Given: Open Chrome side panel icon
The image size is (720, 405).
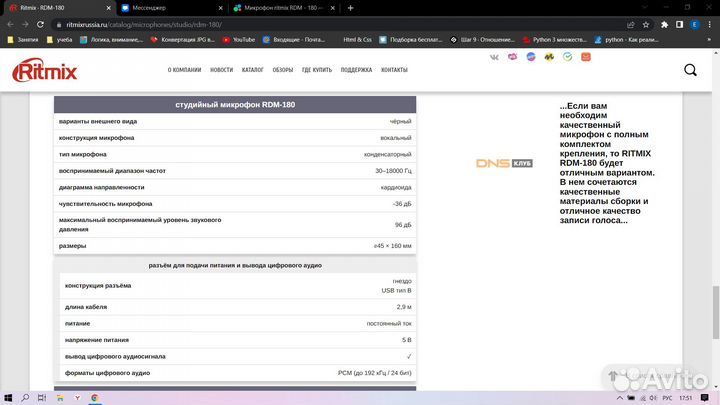Looking at the screenshot, I should coord(677,23).
